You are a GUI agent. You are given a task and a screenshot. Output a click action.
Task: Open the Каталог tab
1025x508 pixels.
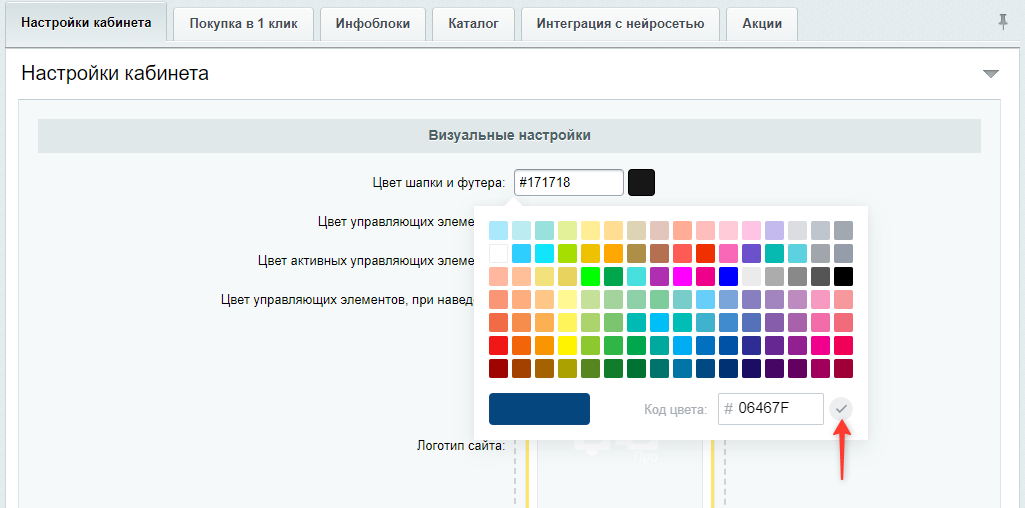tap(474, 24)
